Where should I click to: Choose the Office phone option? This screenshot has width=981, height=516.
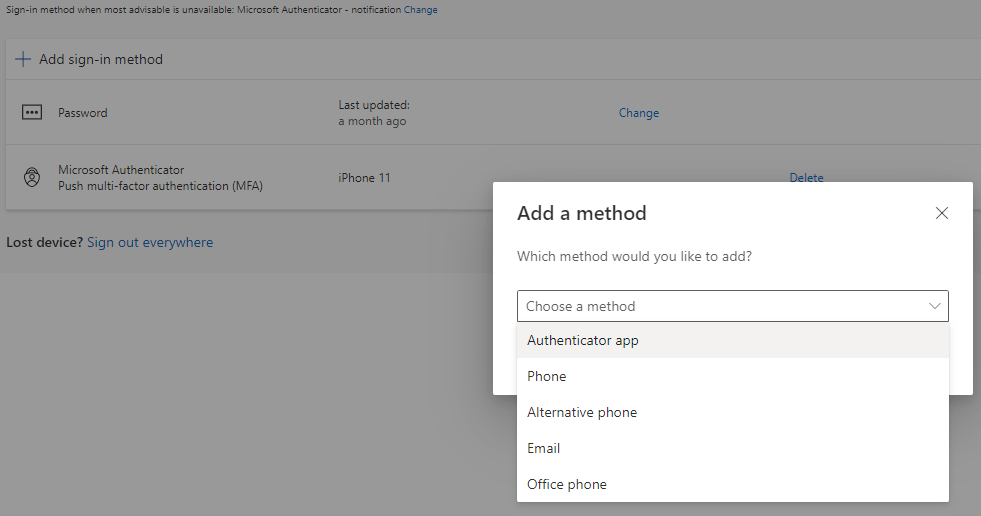(x=567, y=484)
